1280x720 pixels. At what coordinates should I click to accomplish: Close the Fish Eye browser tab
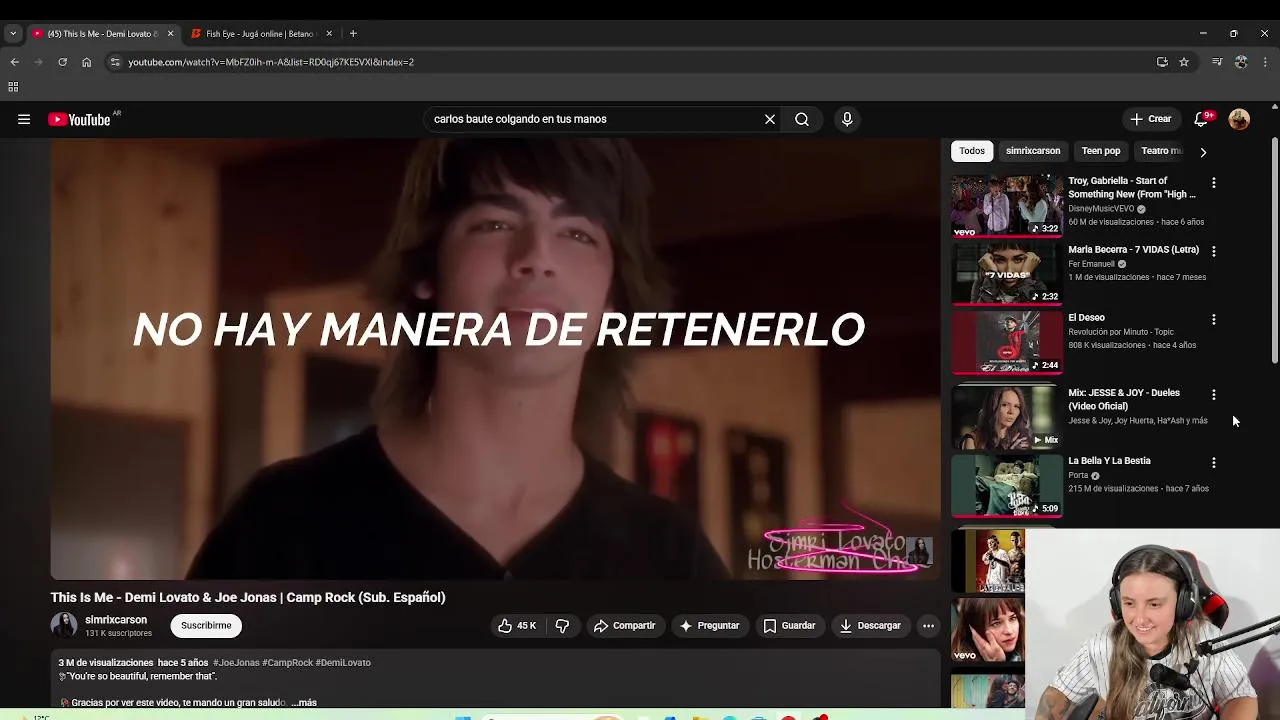[329, 34]
